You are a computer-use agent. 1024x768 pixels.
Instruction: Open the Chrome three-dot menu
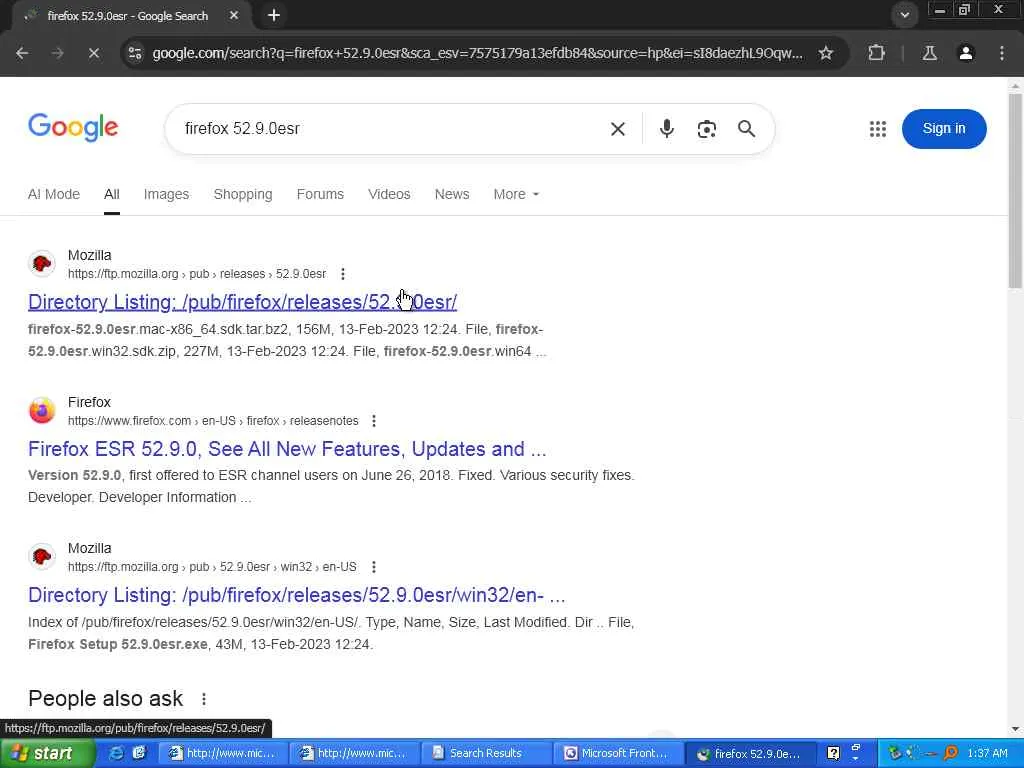point(1002,53)
